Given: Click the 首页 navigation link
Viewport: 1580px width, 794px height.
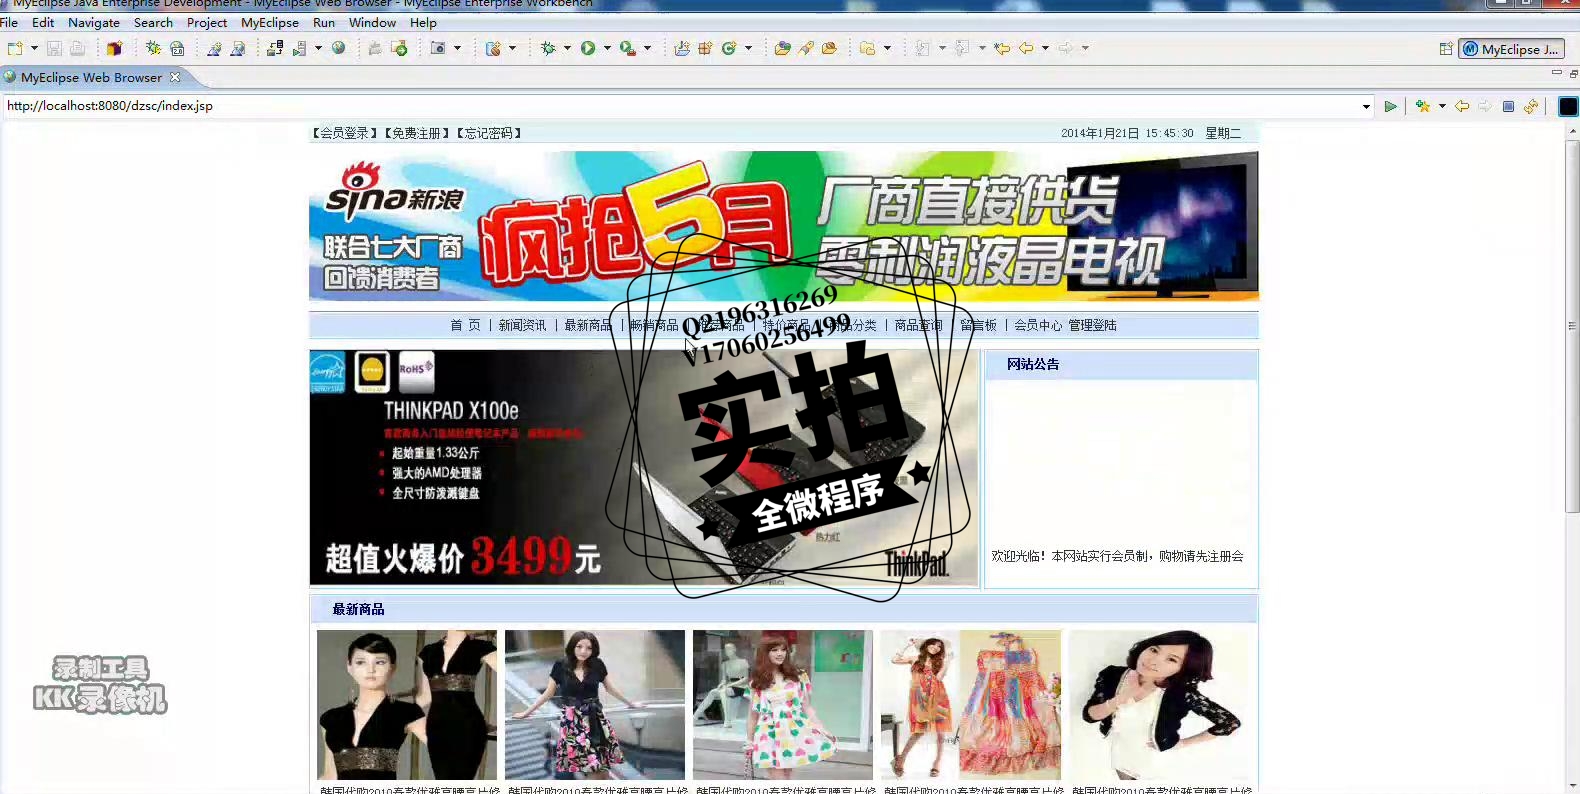Looking at the screenshot, I should [465, 325].
